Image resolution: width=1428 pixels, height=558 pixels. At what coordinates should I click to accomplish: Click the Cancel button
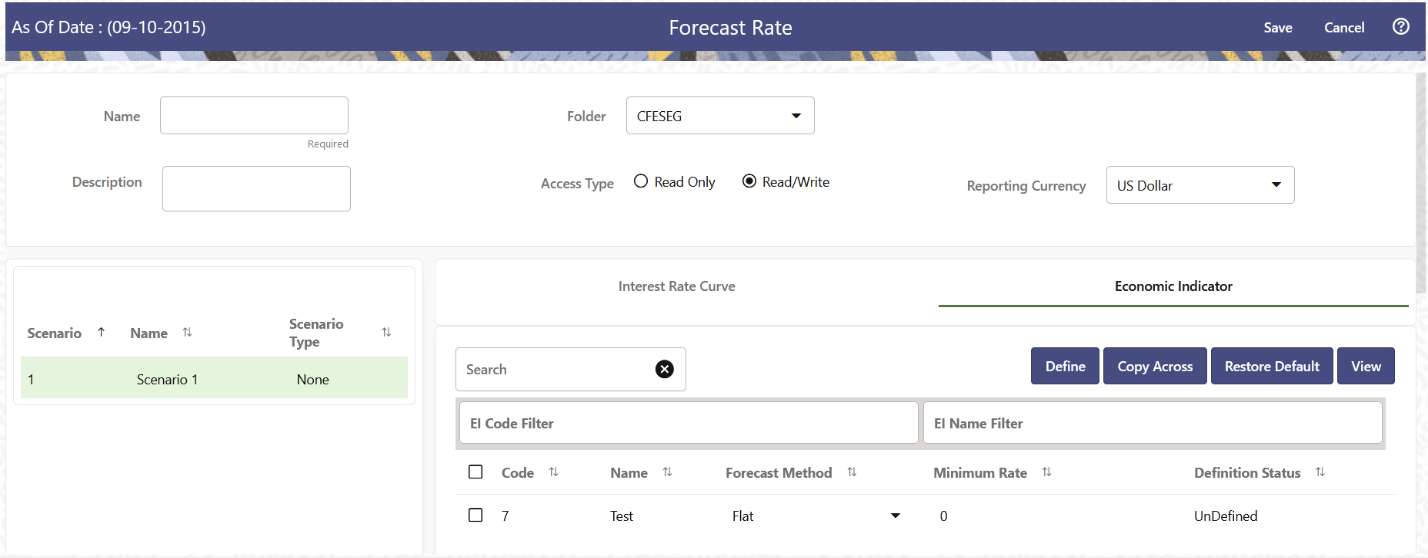pos(1344,28)
